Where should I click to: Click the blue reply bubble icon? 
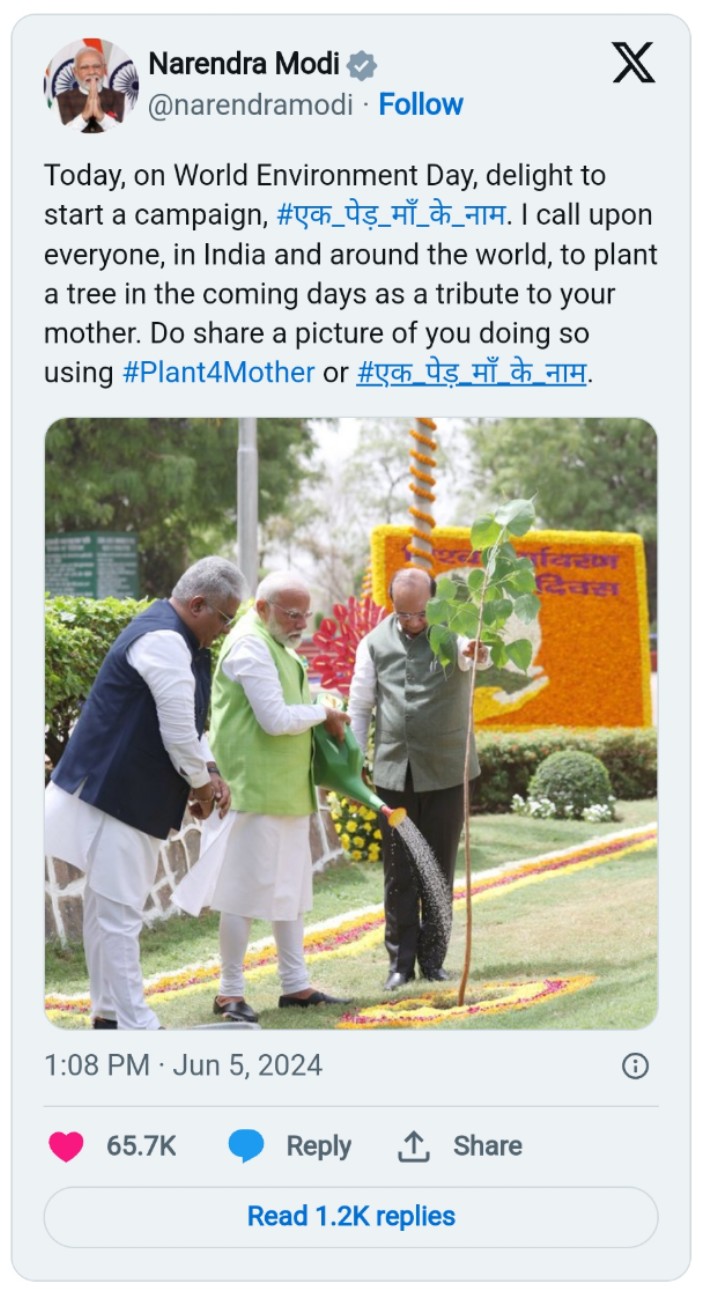pyautogui.click(x=246, y=1146)
